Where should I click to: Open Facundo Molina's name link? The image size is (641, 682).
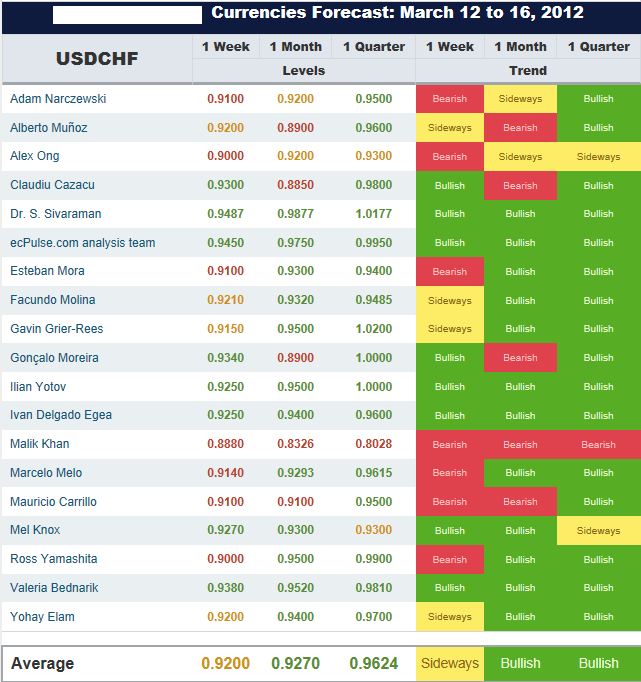click(x=53, y=300)
